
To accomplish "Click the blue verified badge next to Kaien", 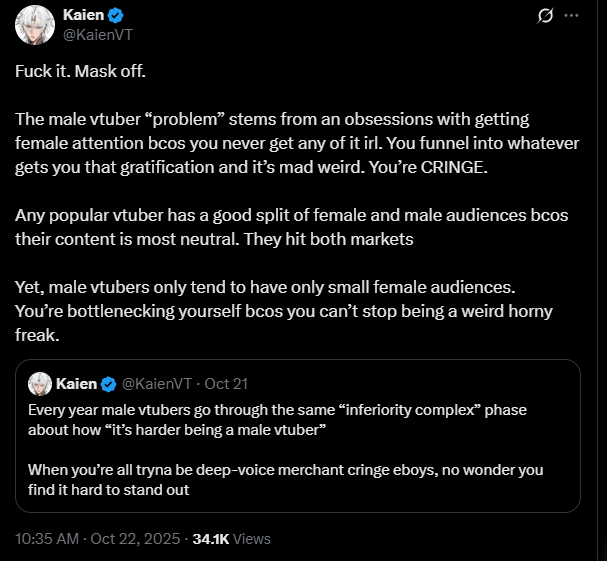I will coord(116,17).
